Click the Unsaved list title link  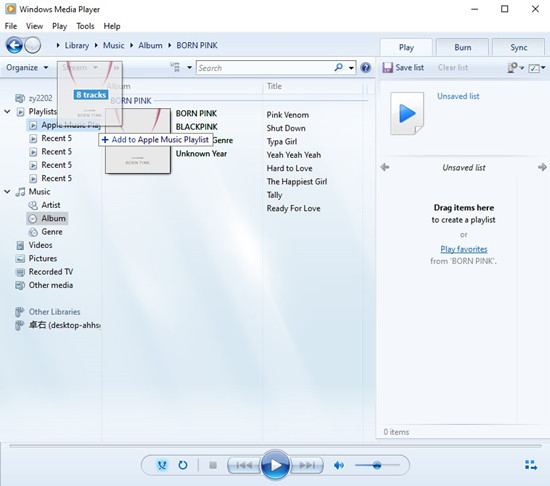[x=458, y=96]
